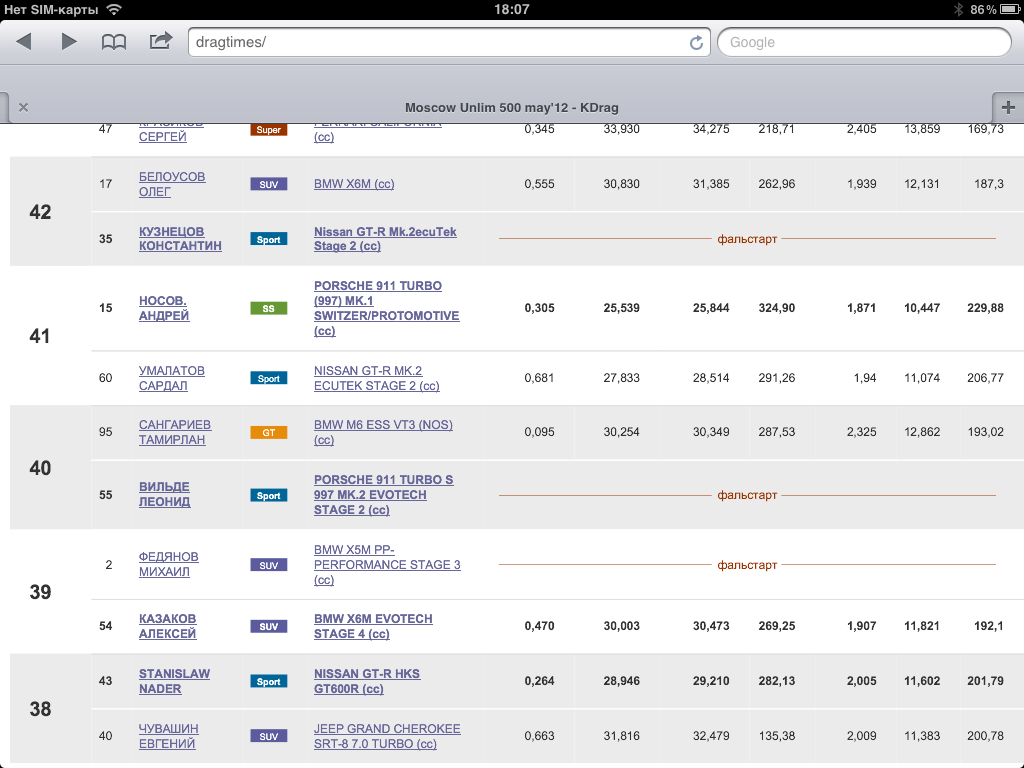Click the Sport badge in Умалатов's row

(268, 378)
